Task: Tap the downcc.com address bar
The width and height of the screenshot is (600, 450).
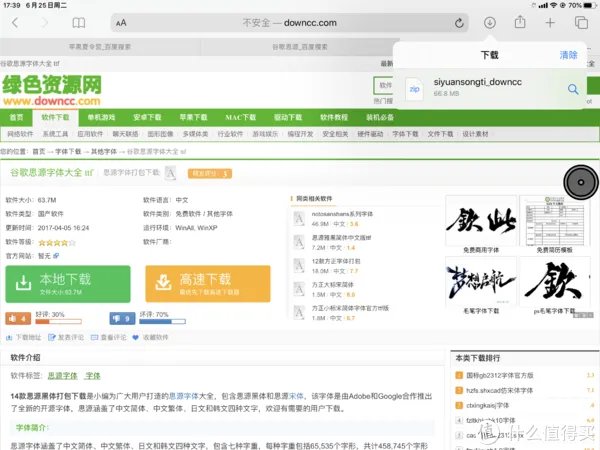Action: (290, 23)
